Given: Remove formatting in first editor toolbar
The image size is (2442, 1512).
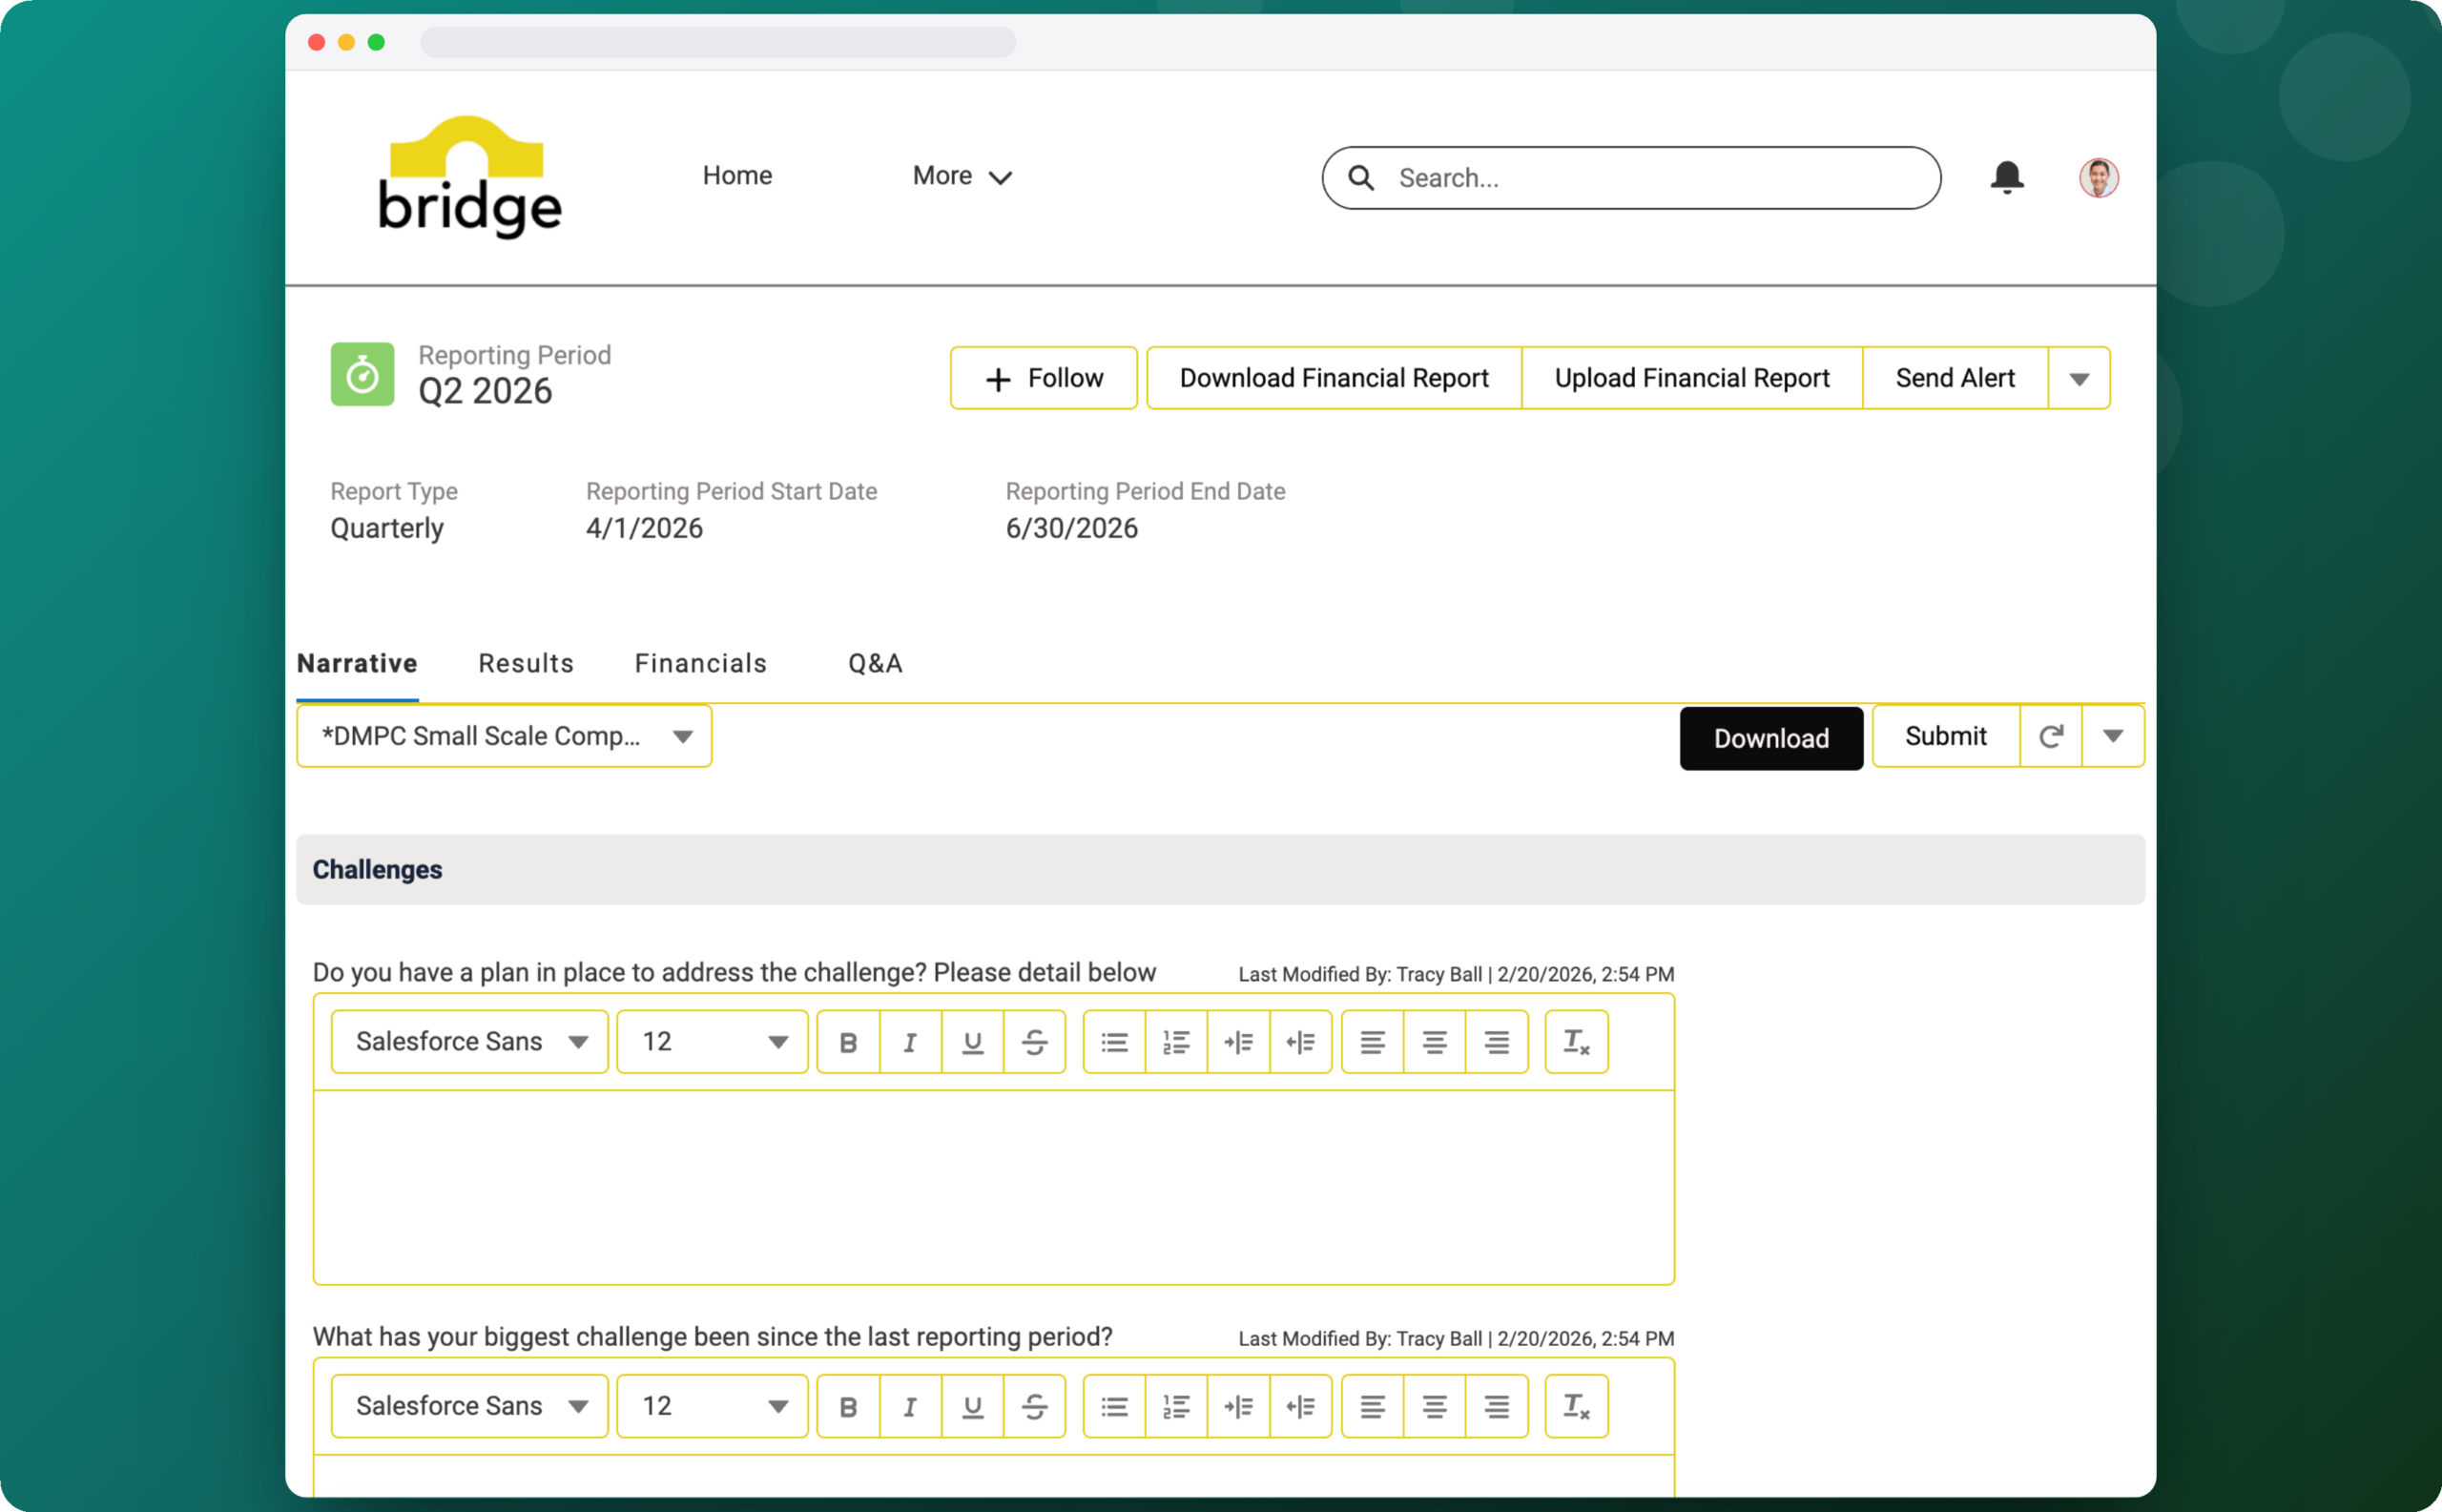Looking at the screenshot, I should pyautogui.click(x=1576, y=1042).
